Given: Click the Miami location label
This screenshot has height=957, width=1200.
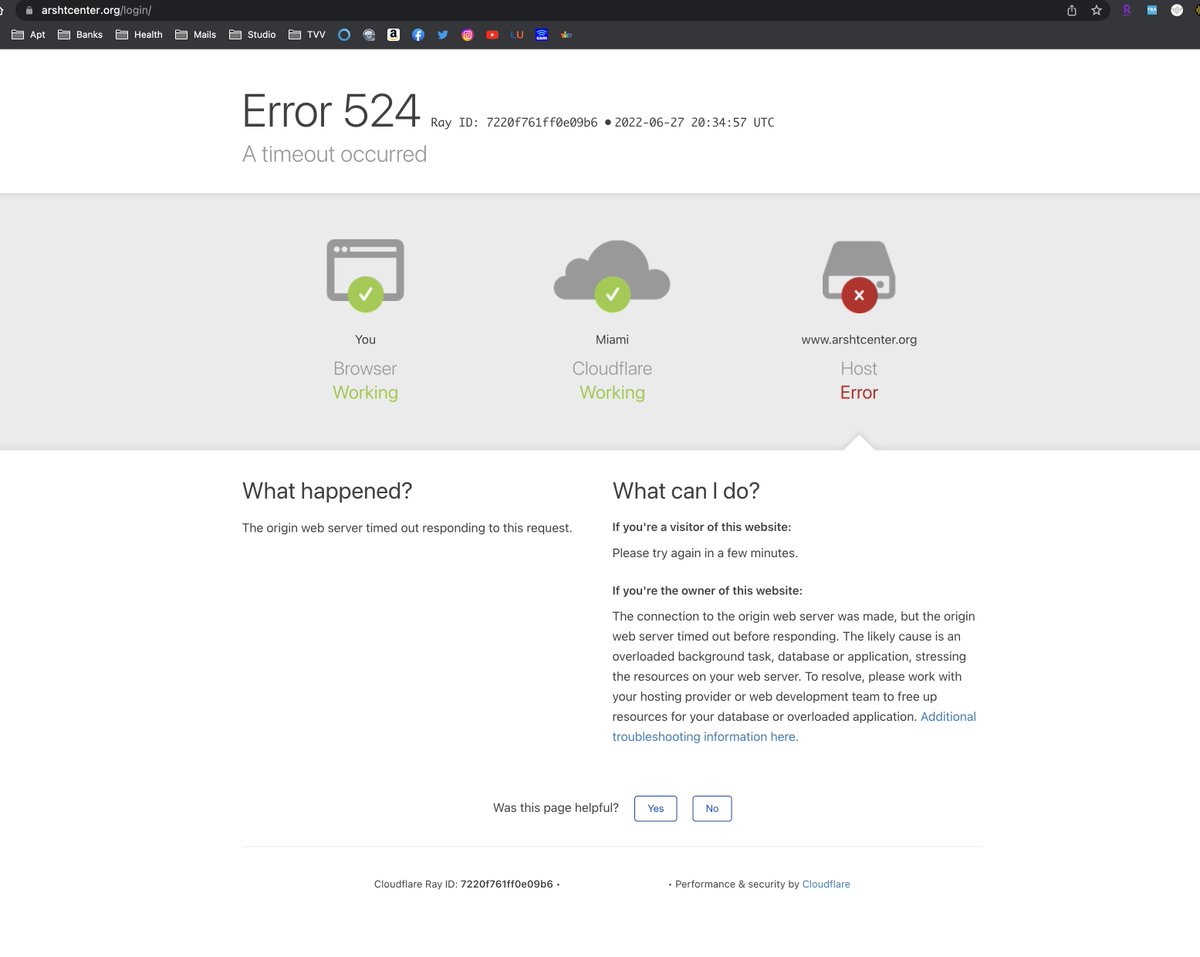Looking at the screenshot, I should coord(612,340).
